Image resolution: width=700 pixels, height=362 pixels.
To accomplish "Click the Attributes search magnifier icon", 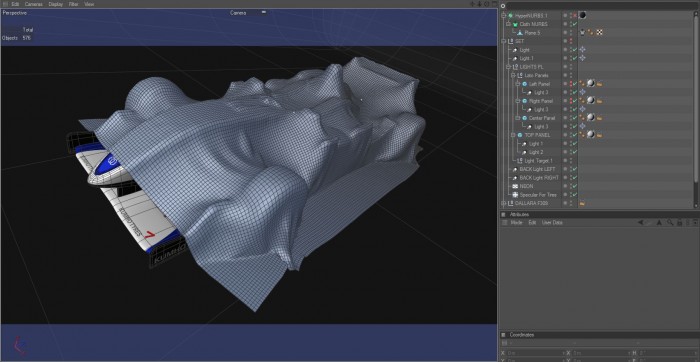I will tap(670, 222).
